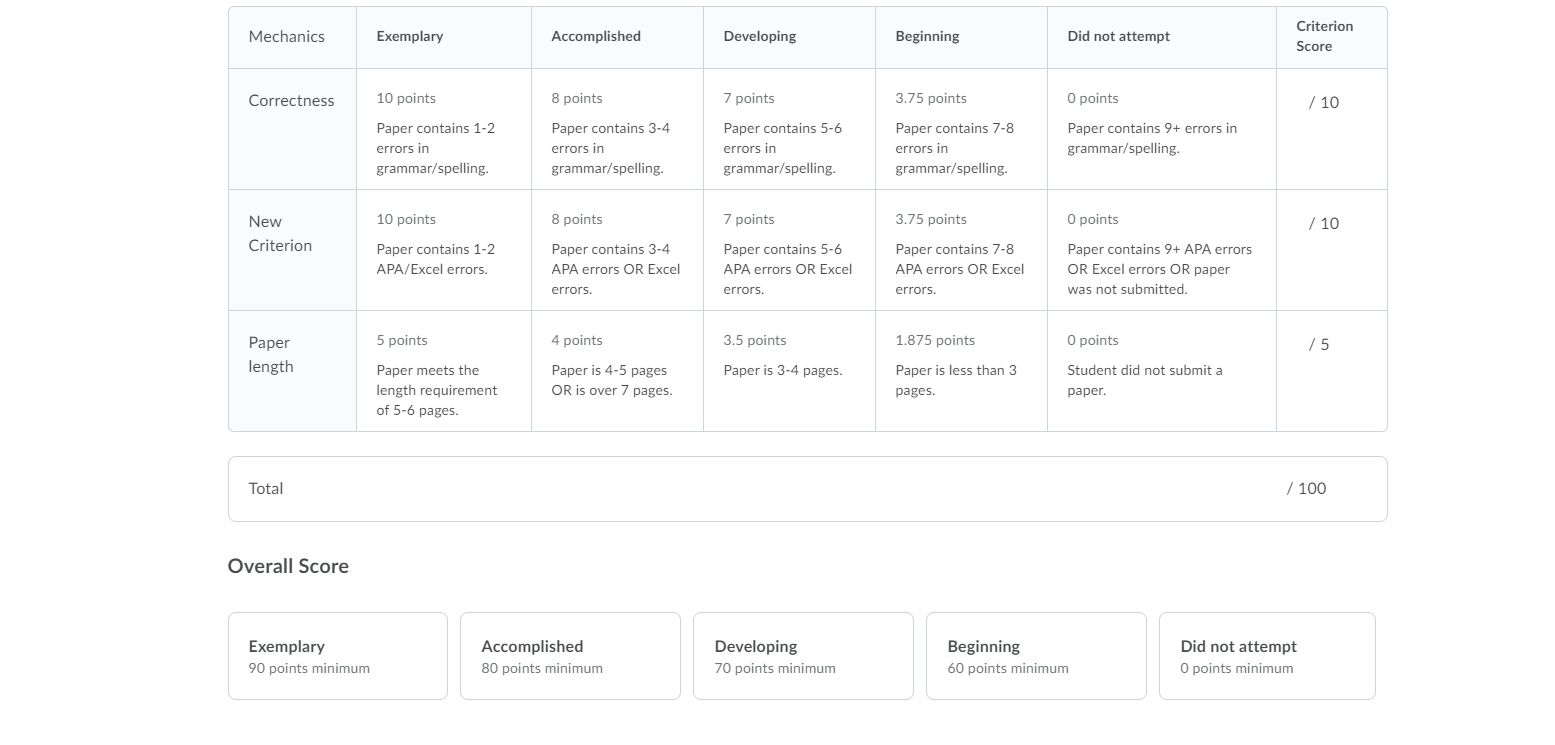Viewport: 1555px width, 745px height.
Task: Select Exemplary 10 points for Correctness
Action: point(443,129)
